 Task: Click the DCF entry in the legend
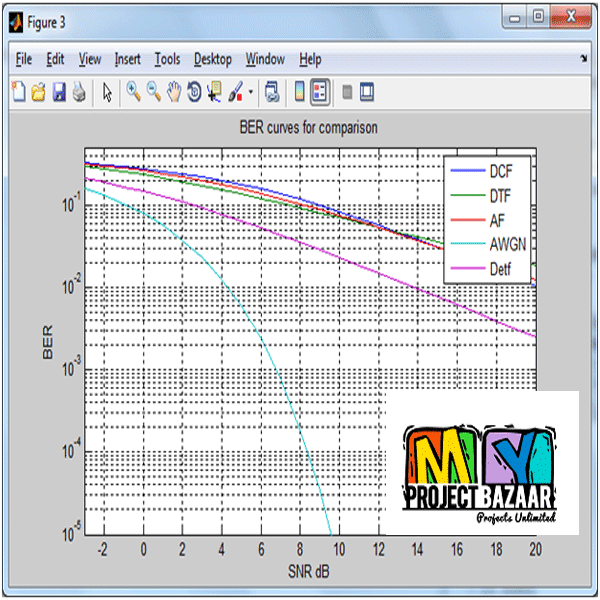[502, 170]
